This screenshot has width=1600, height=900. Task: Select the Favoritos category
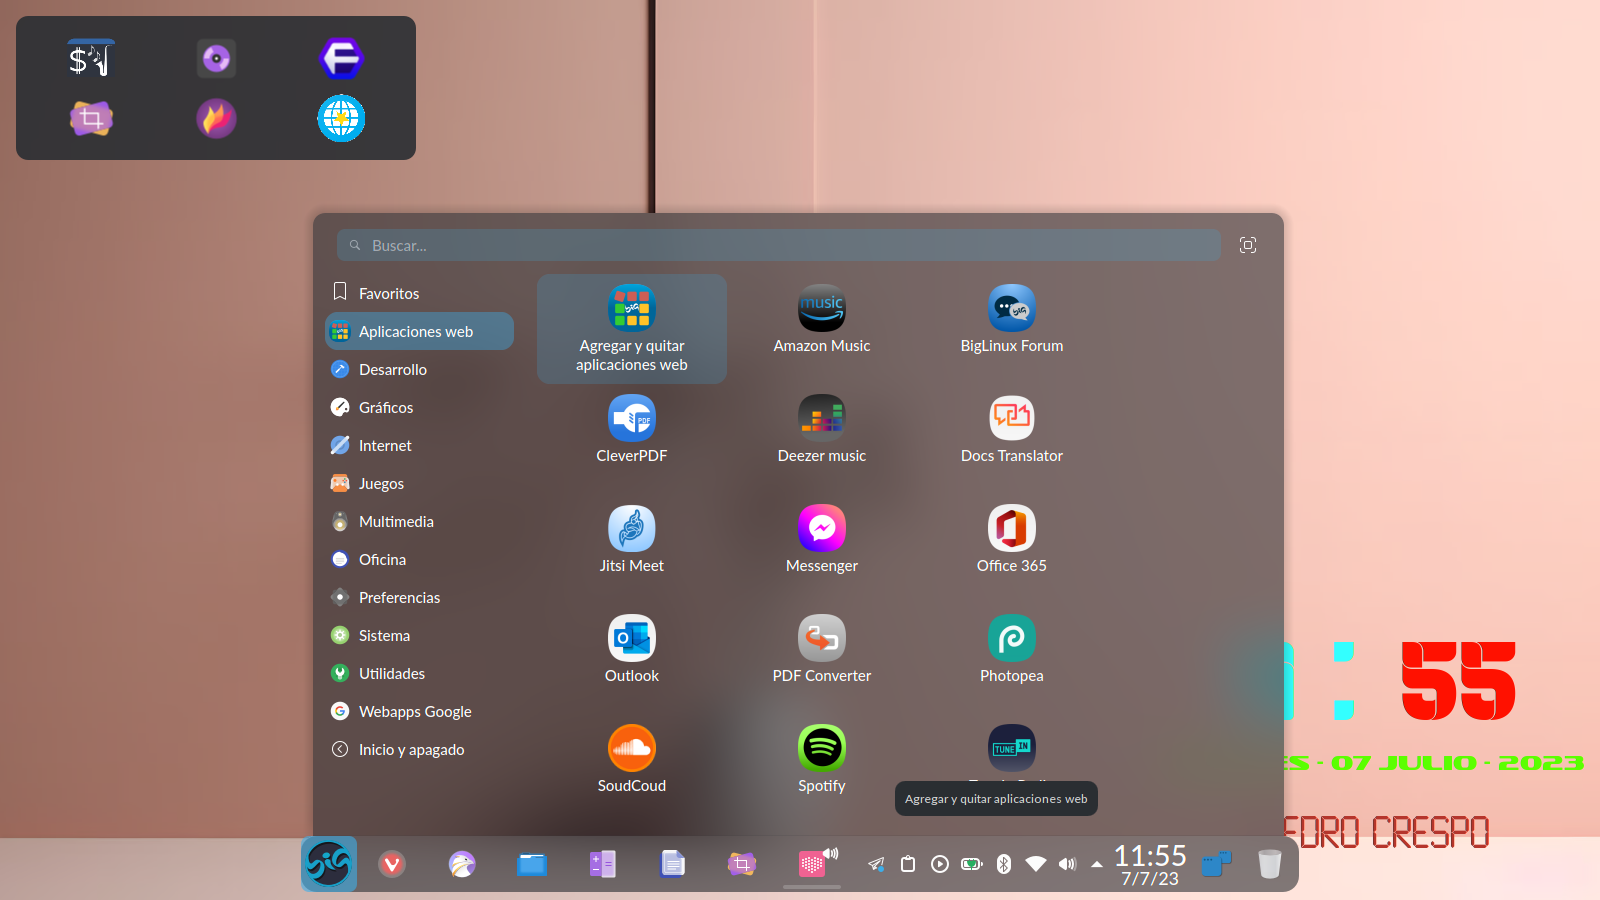click(419, 293)
